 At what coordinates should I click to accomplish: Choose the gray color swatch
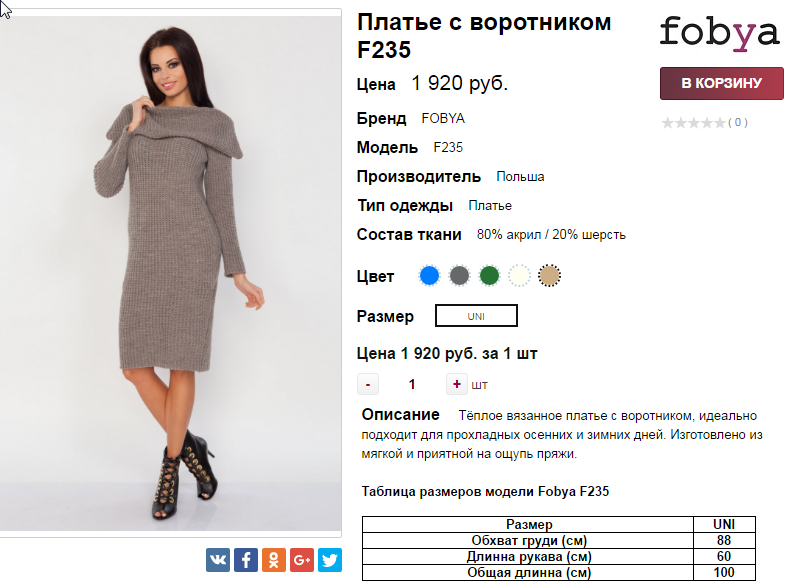point(459,276)
